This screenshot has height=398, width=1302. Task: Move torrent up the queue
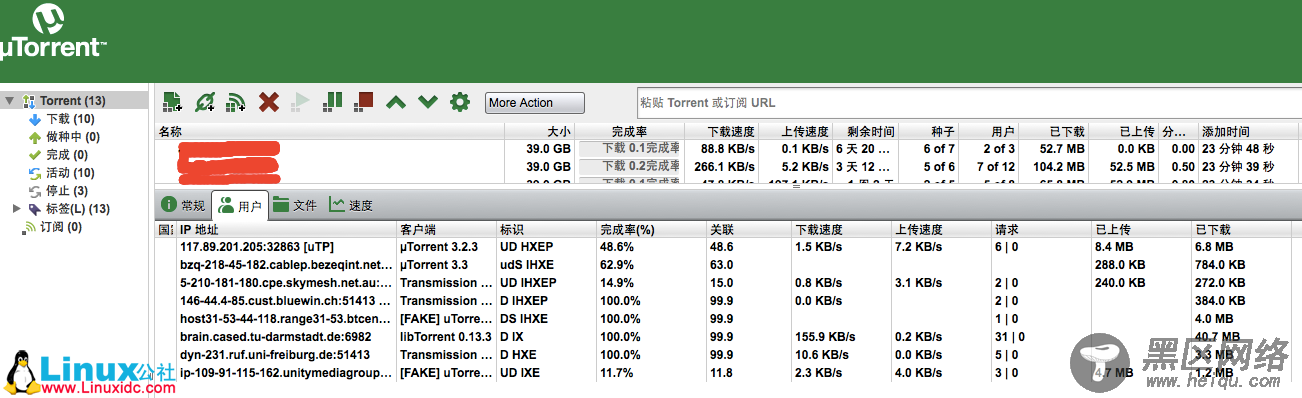coord(396,102)
